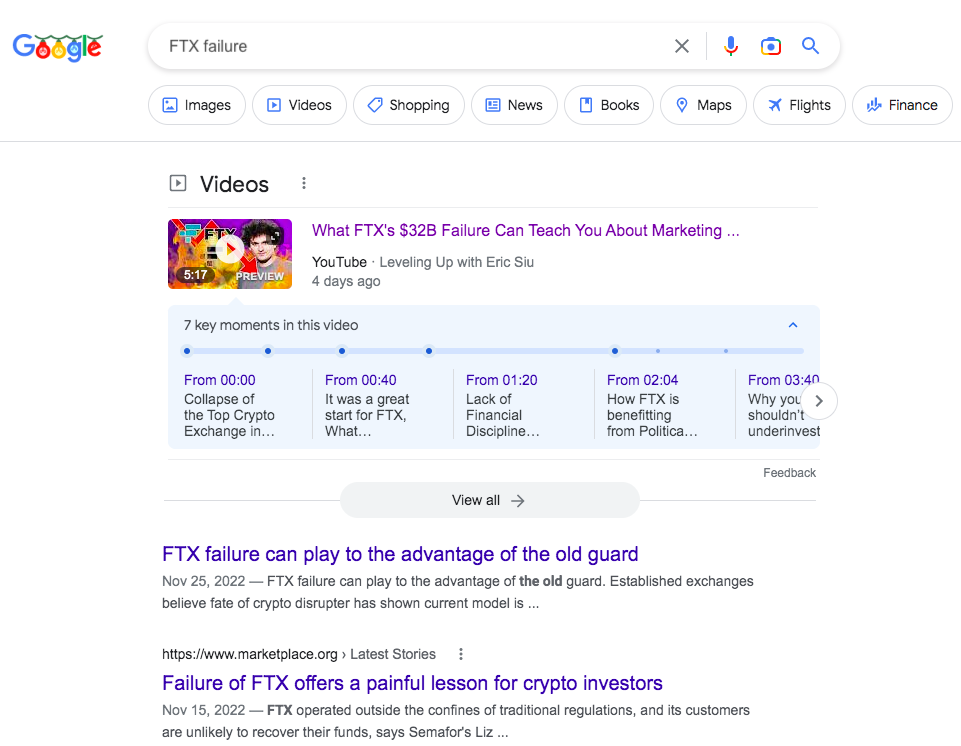
Task: Start voice search with the microphone icon
Action: [x=731, y=46]
